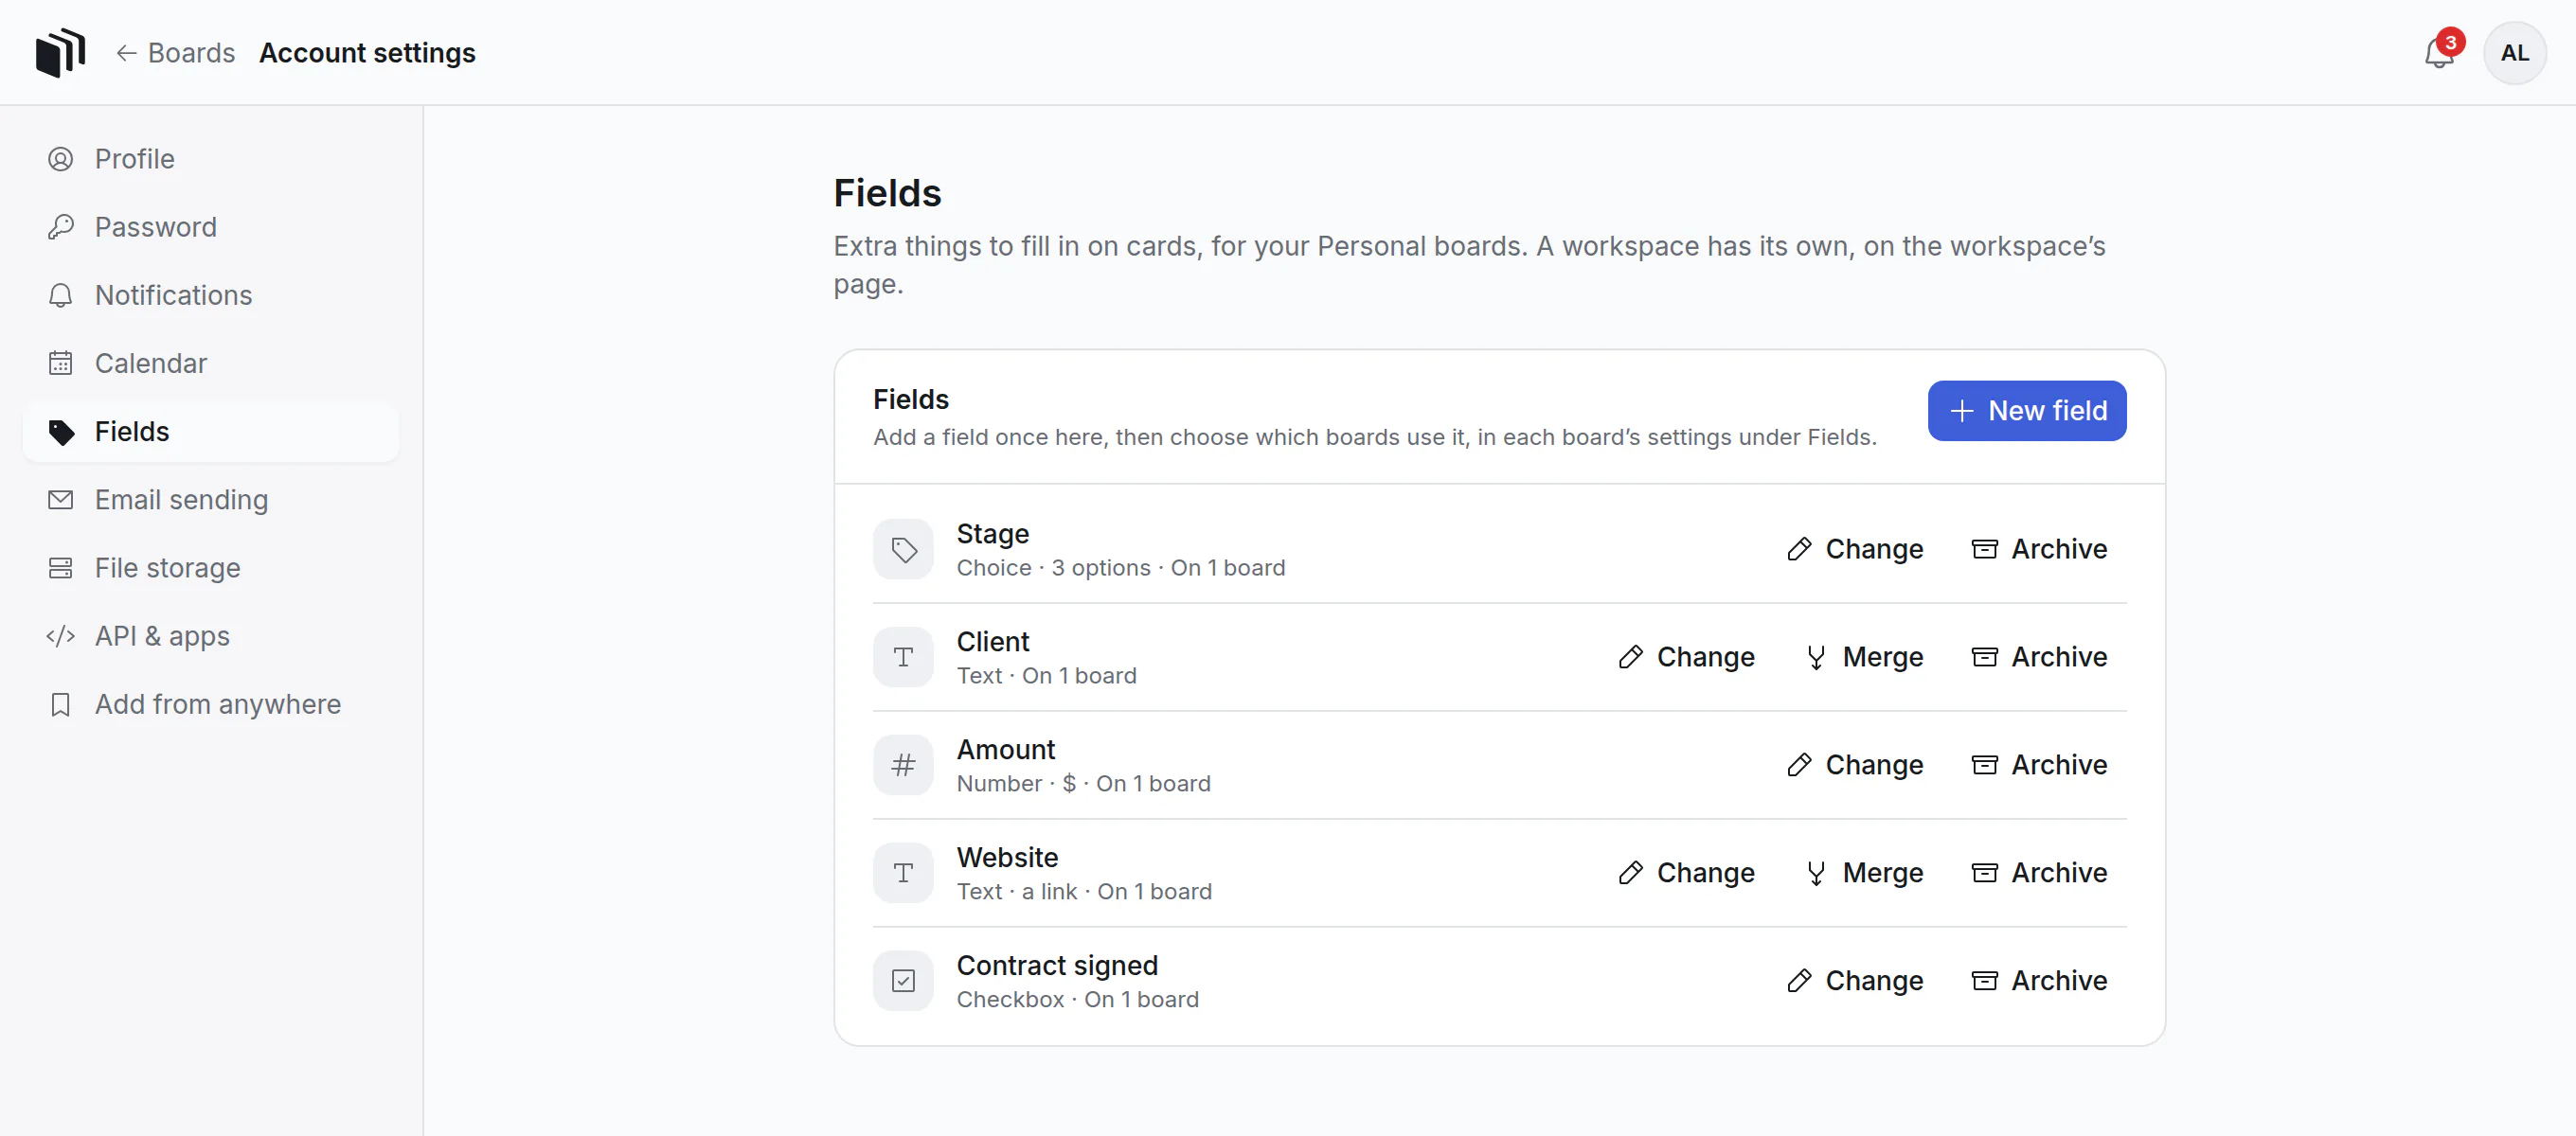
Task: Archive the Website field
Action: point(2039,873)
